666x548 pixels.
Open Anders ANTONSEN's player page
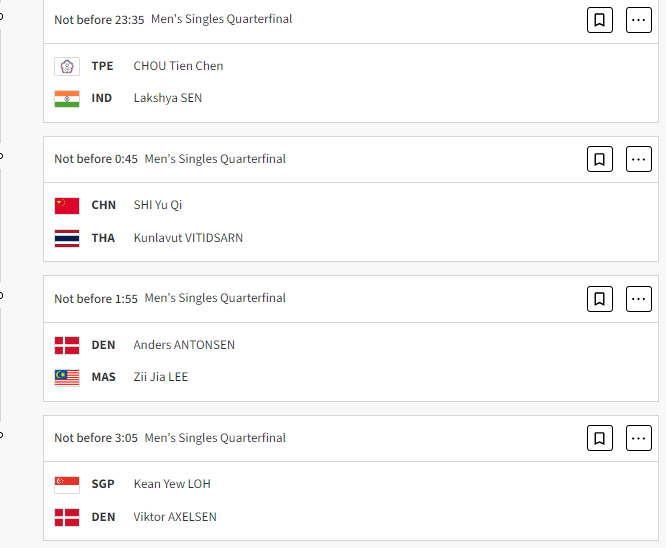184,345
